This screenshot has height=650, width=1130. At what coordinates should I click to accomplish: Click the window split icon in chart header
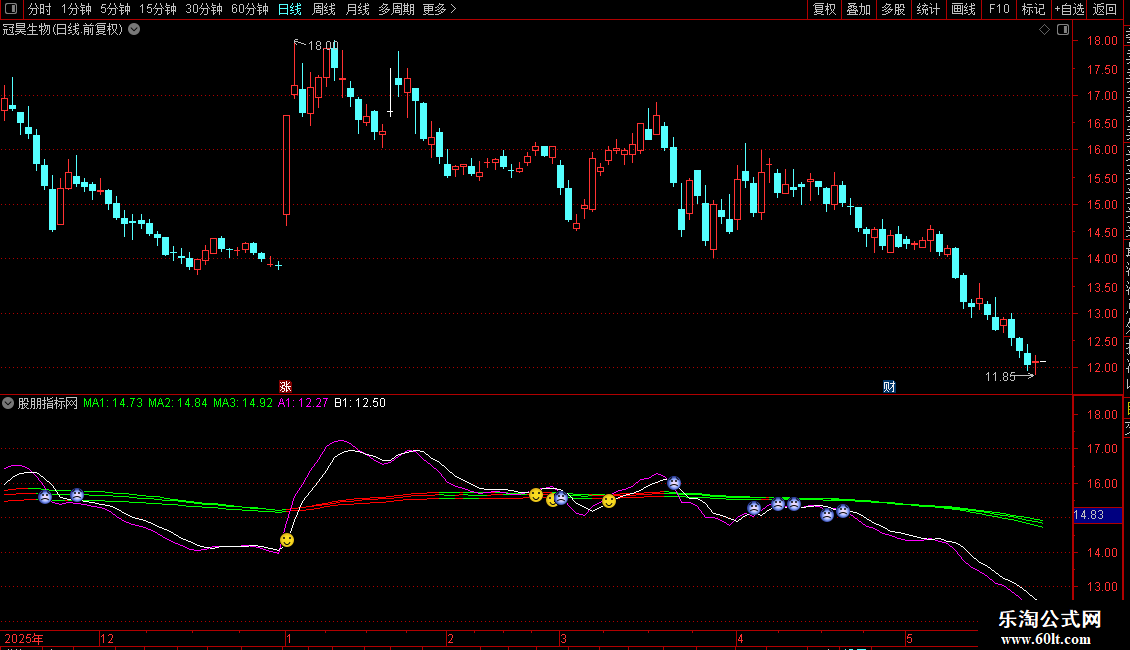point(1063,30)
